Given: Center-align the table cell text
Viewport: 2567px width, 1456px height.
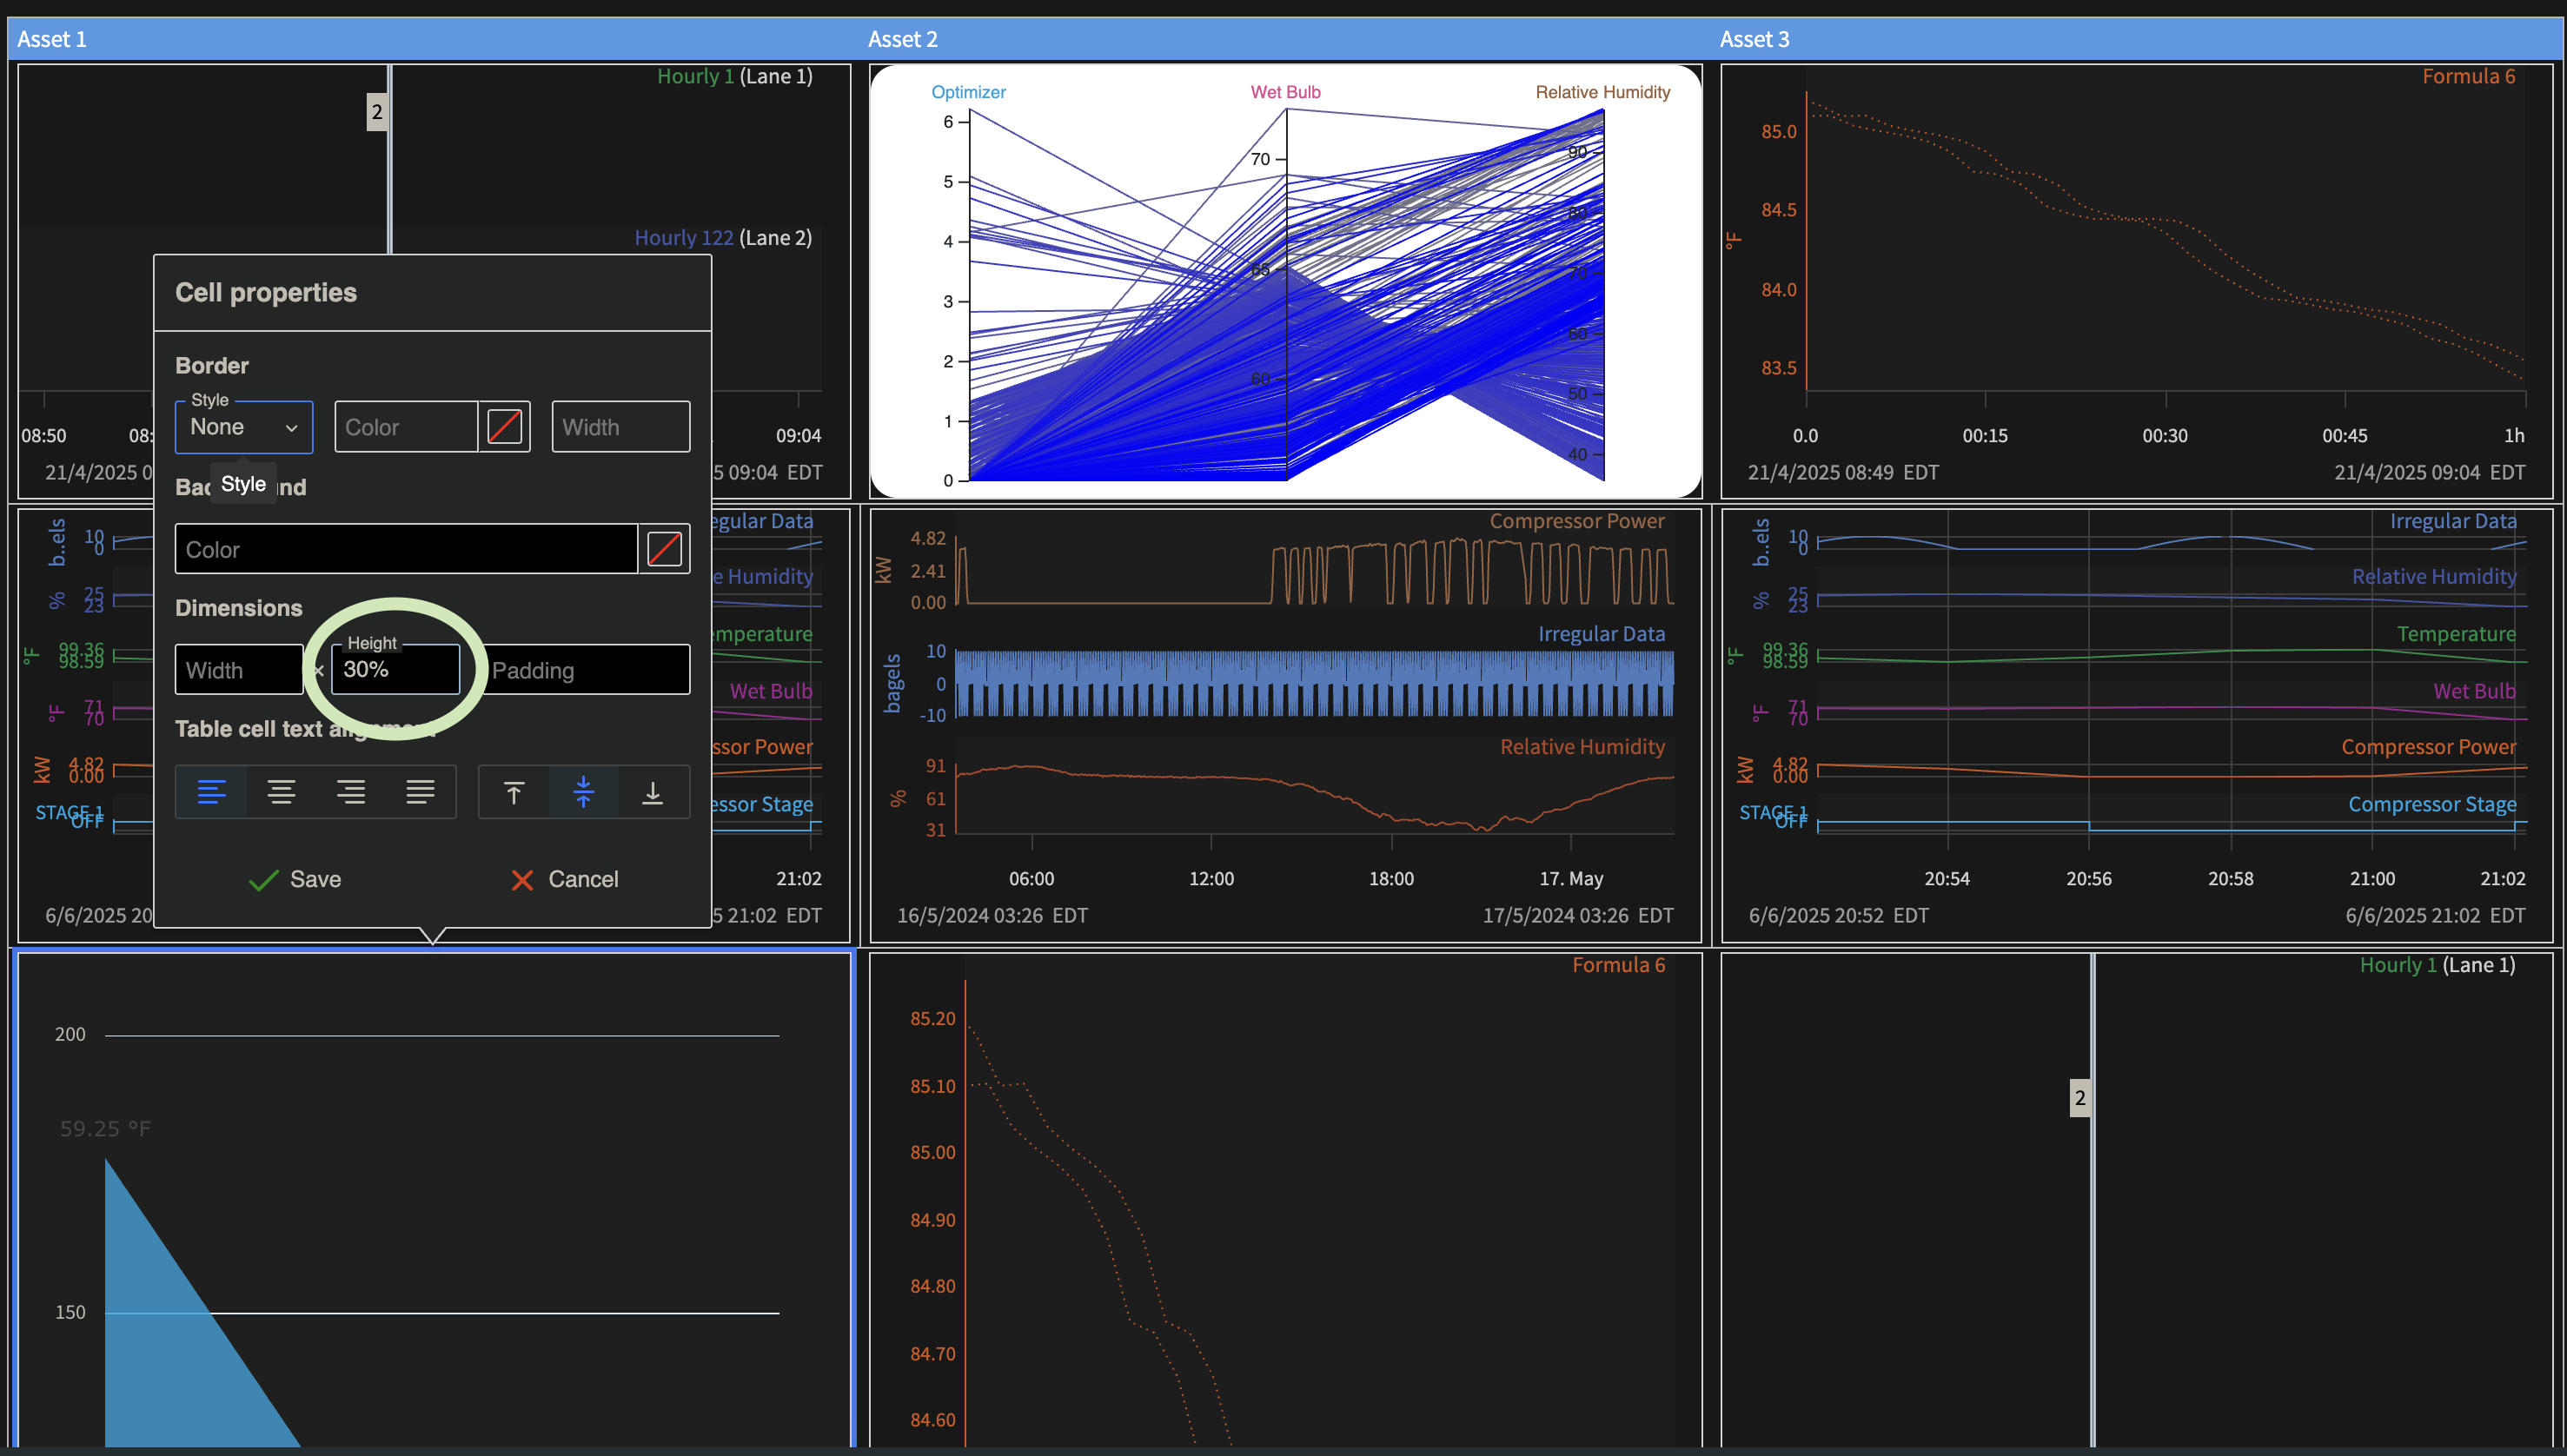Looking at the screenshot, I should (281, 793).
